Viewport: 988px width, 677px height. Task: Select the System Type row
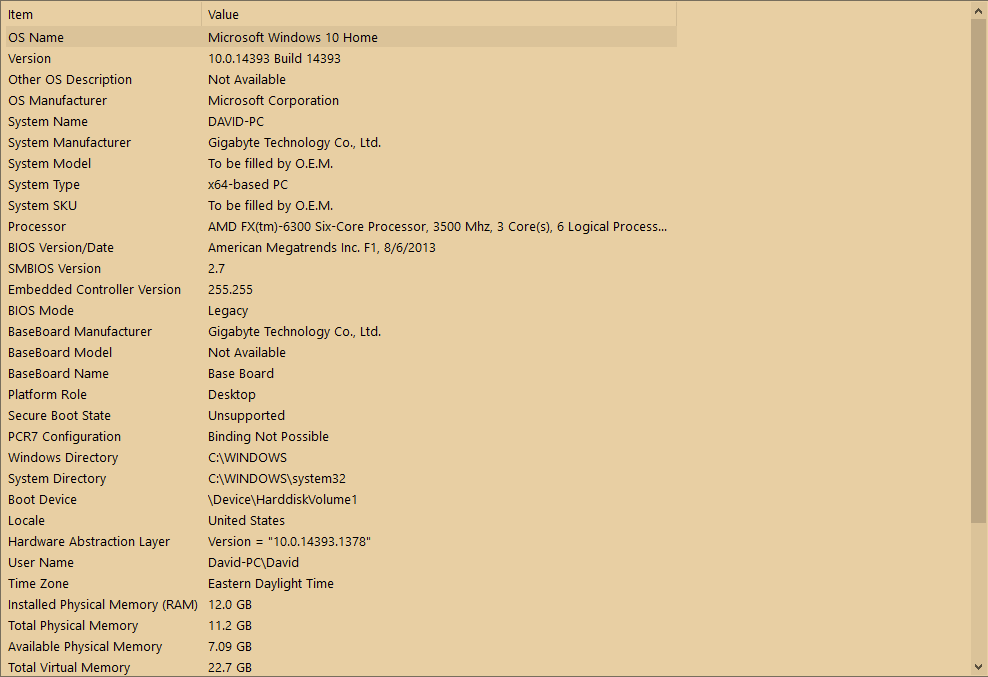point(341,185)
